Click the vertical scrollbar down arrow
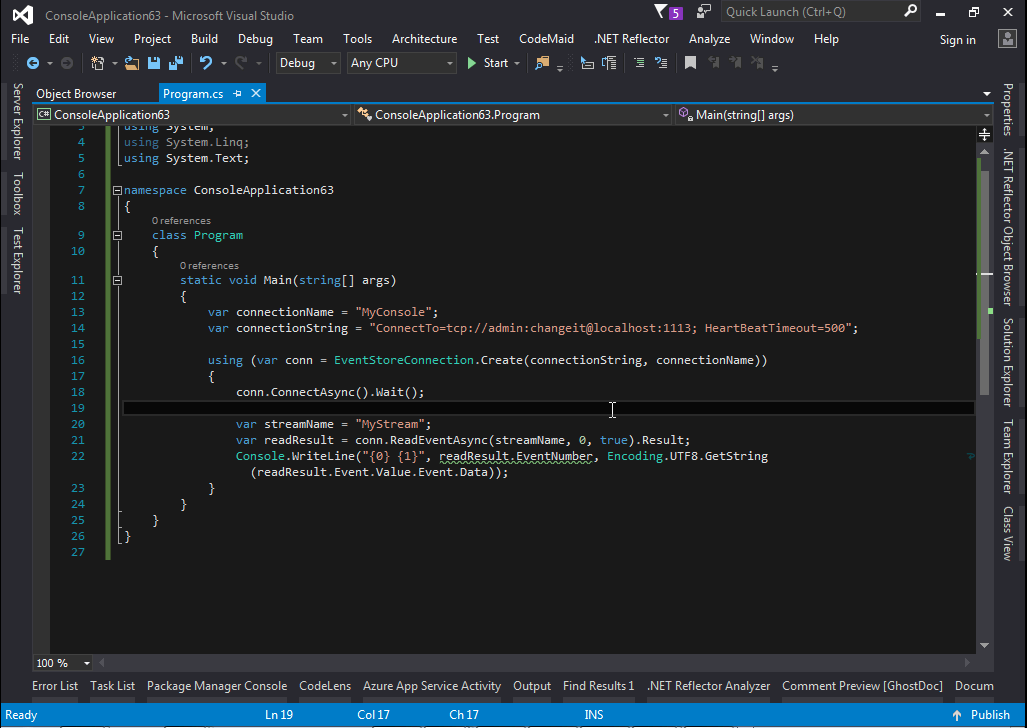Screen dimensions: 1027x728 click(984, 645)
